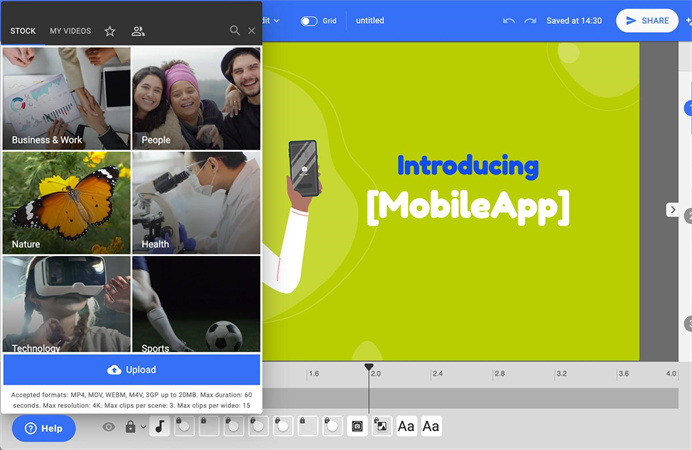Viewport: 692px width, 450px height.
Task: Click the first Aa text layer
Action: point(406,427)
